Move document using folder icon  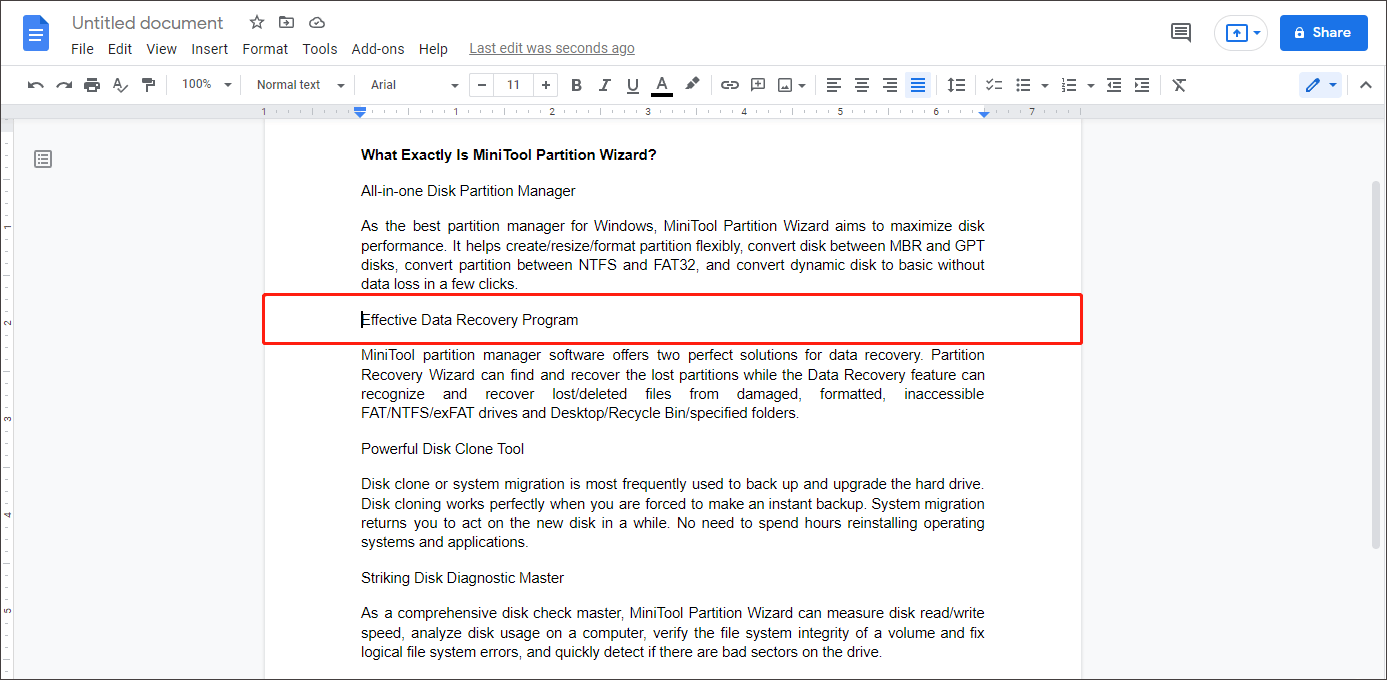click(x=287, y=22)
